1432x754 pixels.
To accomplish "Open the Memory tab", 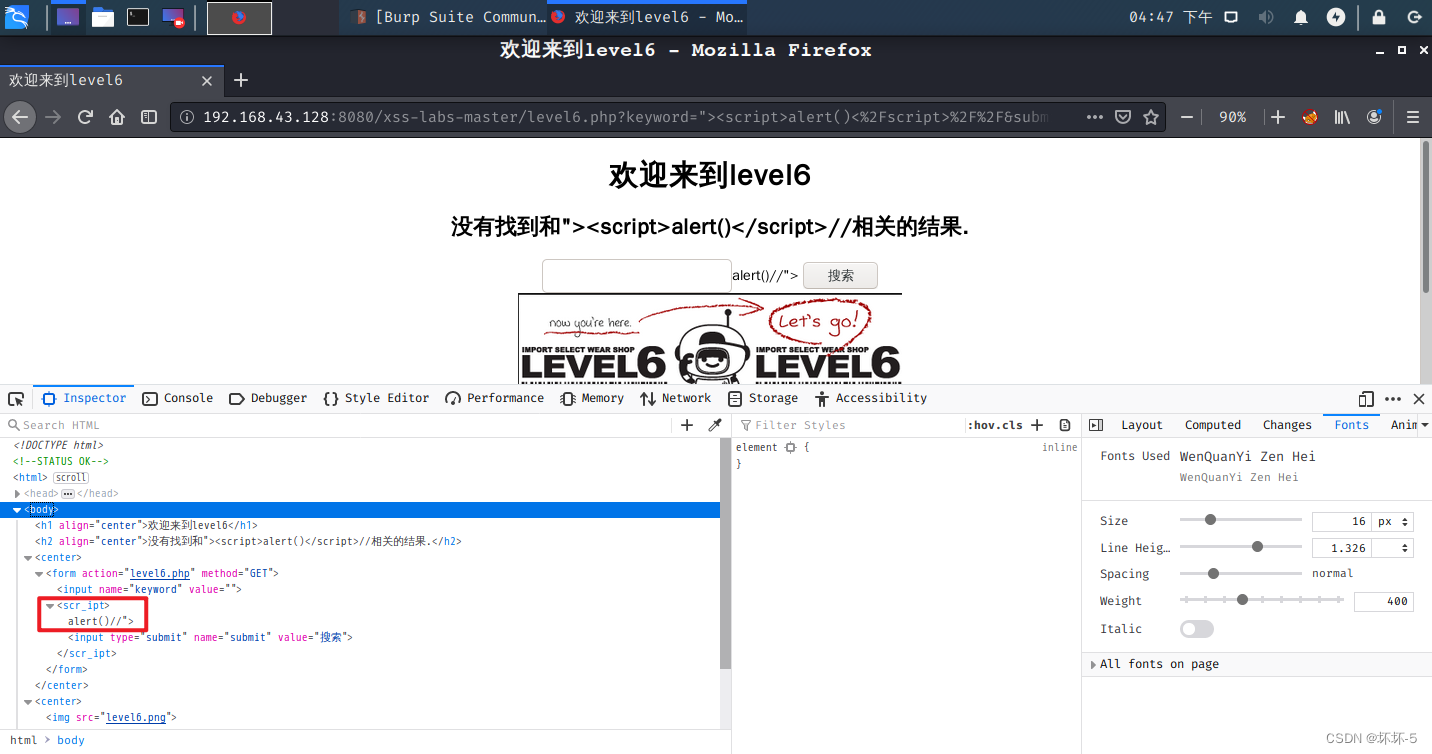I will coord(592,398).
